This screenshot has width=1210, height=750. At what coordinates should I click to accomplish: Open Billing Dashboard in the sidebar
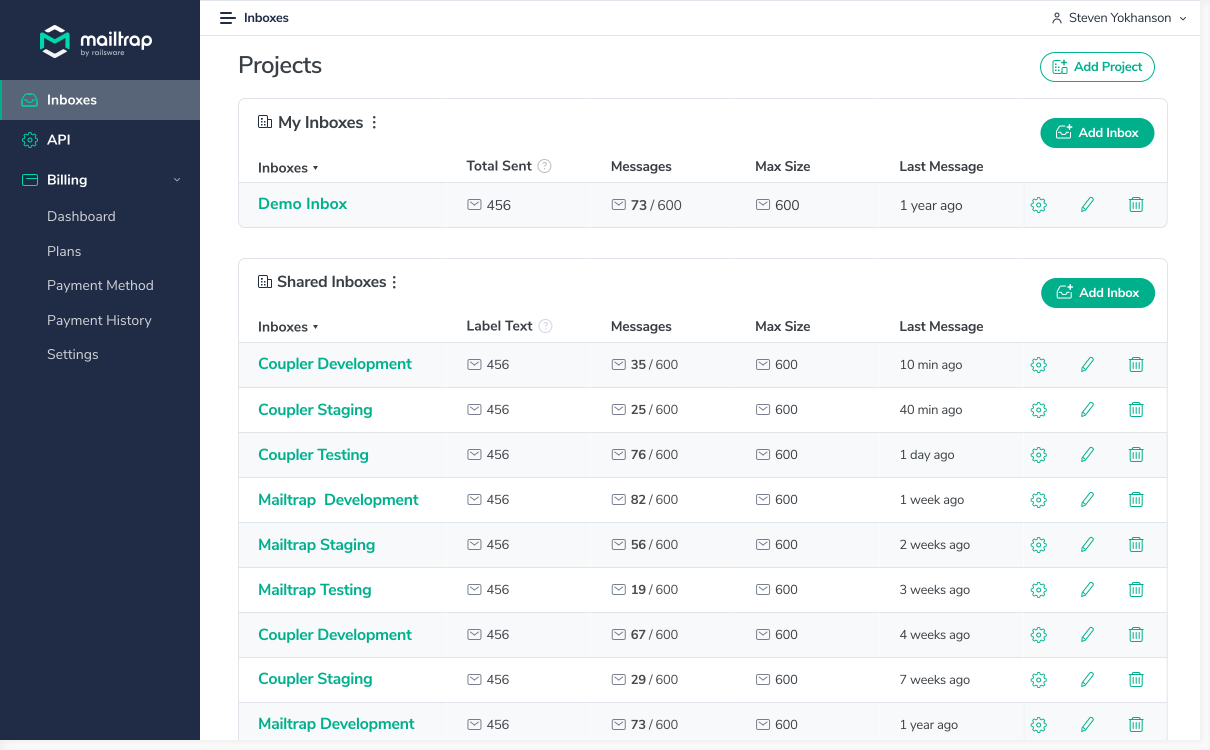point(81,216)
